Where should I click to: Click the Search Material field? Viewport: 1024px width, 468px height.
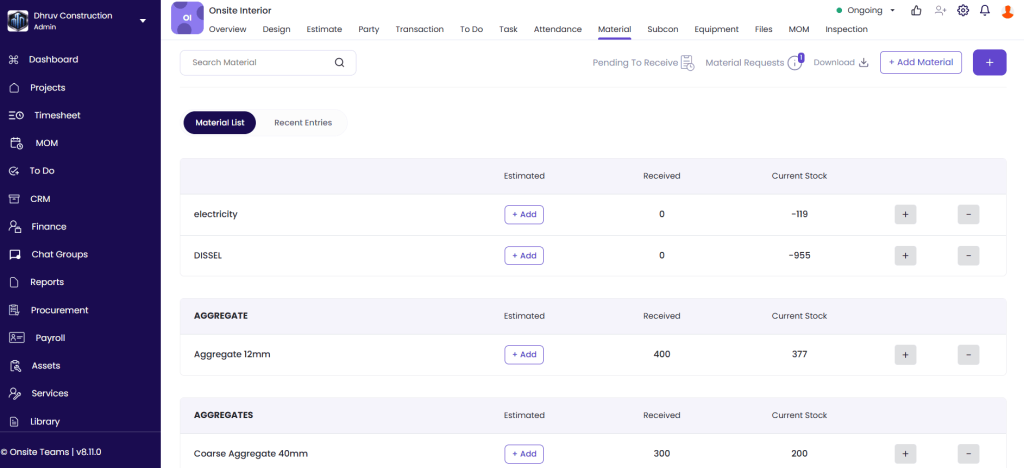(x=258, y=63)
